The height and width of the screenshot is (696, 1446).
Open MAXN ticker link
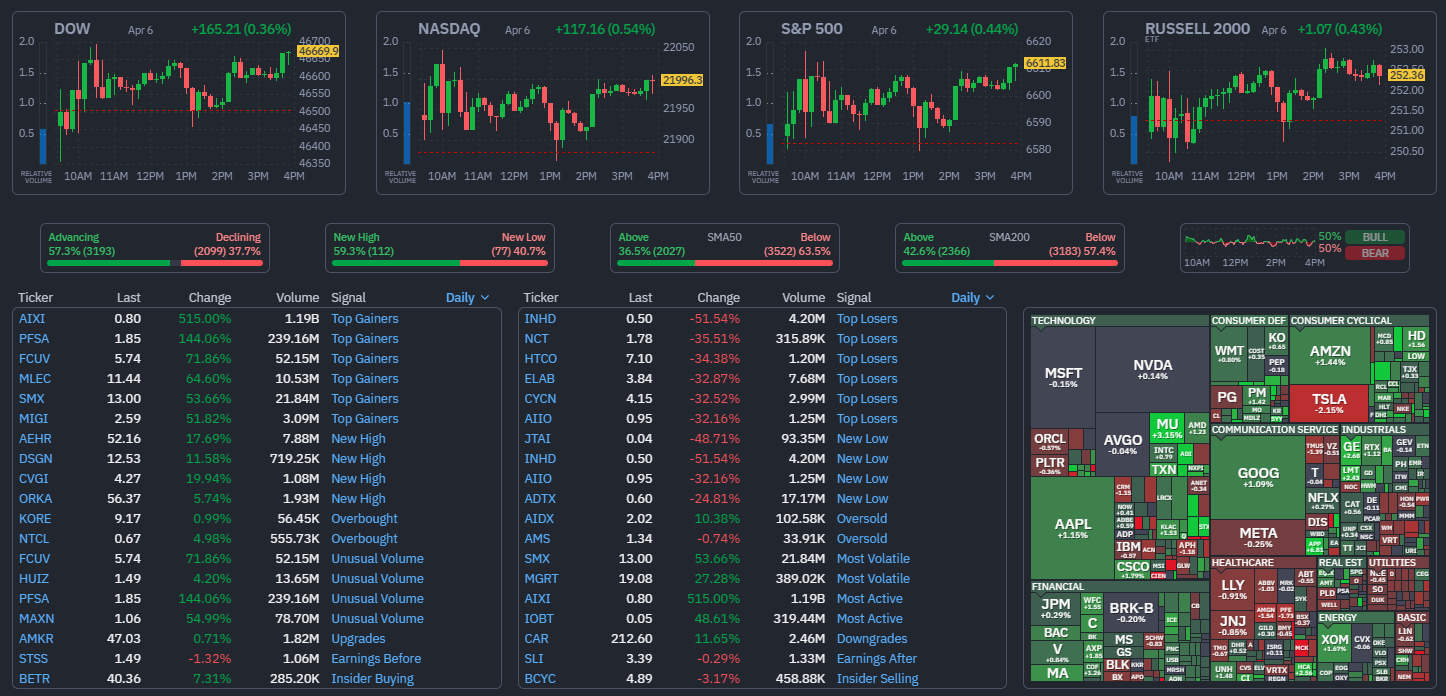(36, 618)
